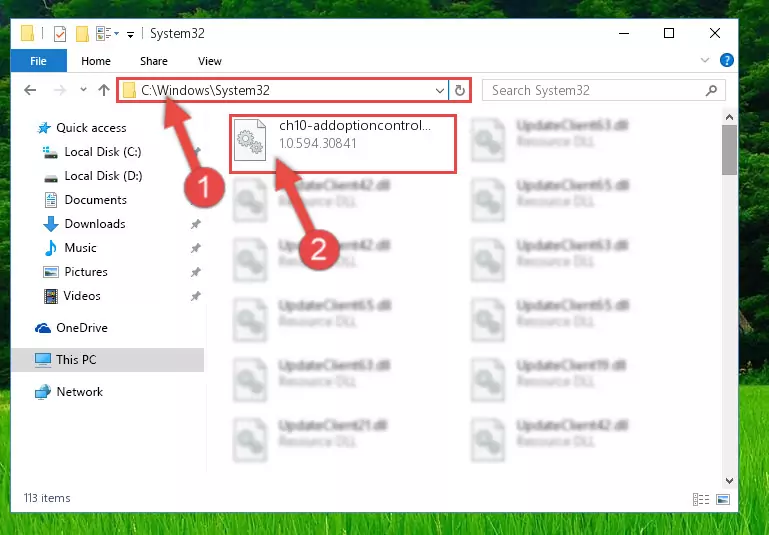Refresh the System32 folder view
769x535 pixels.
460,91
